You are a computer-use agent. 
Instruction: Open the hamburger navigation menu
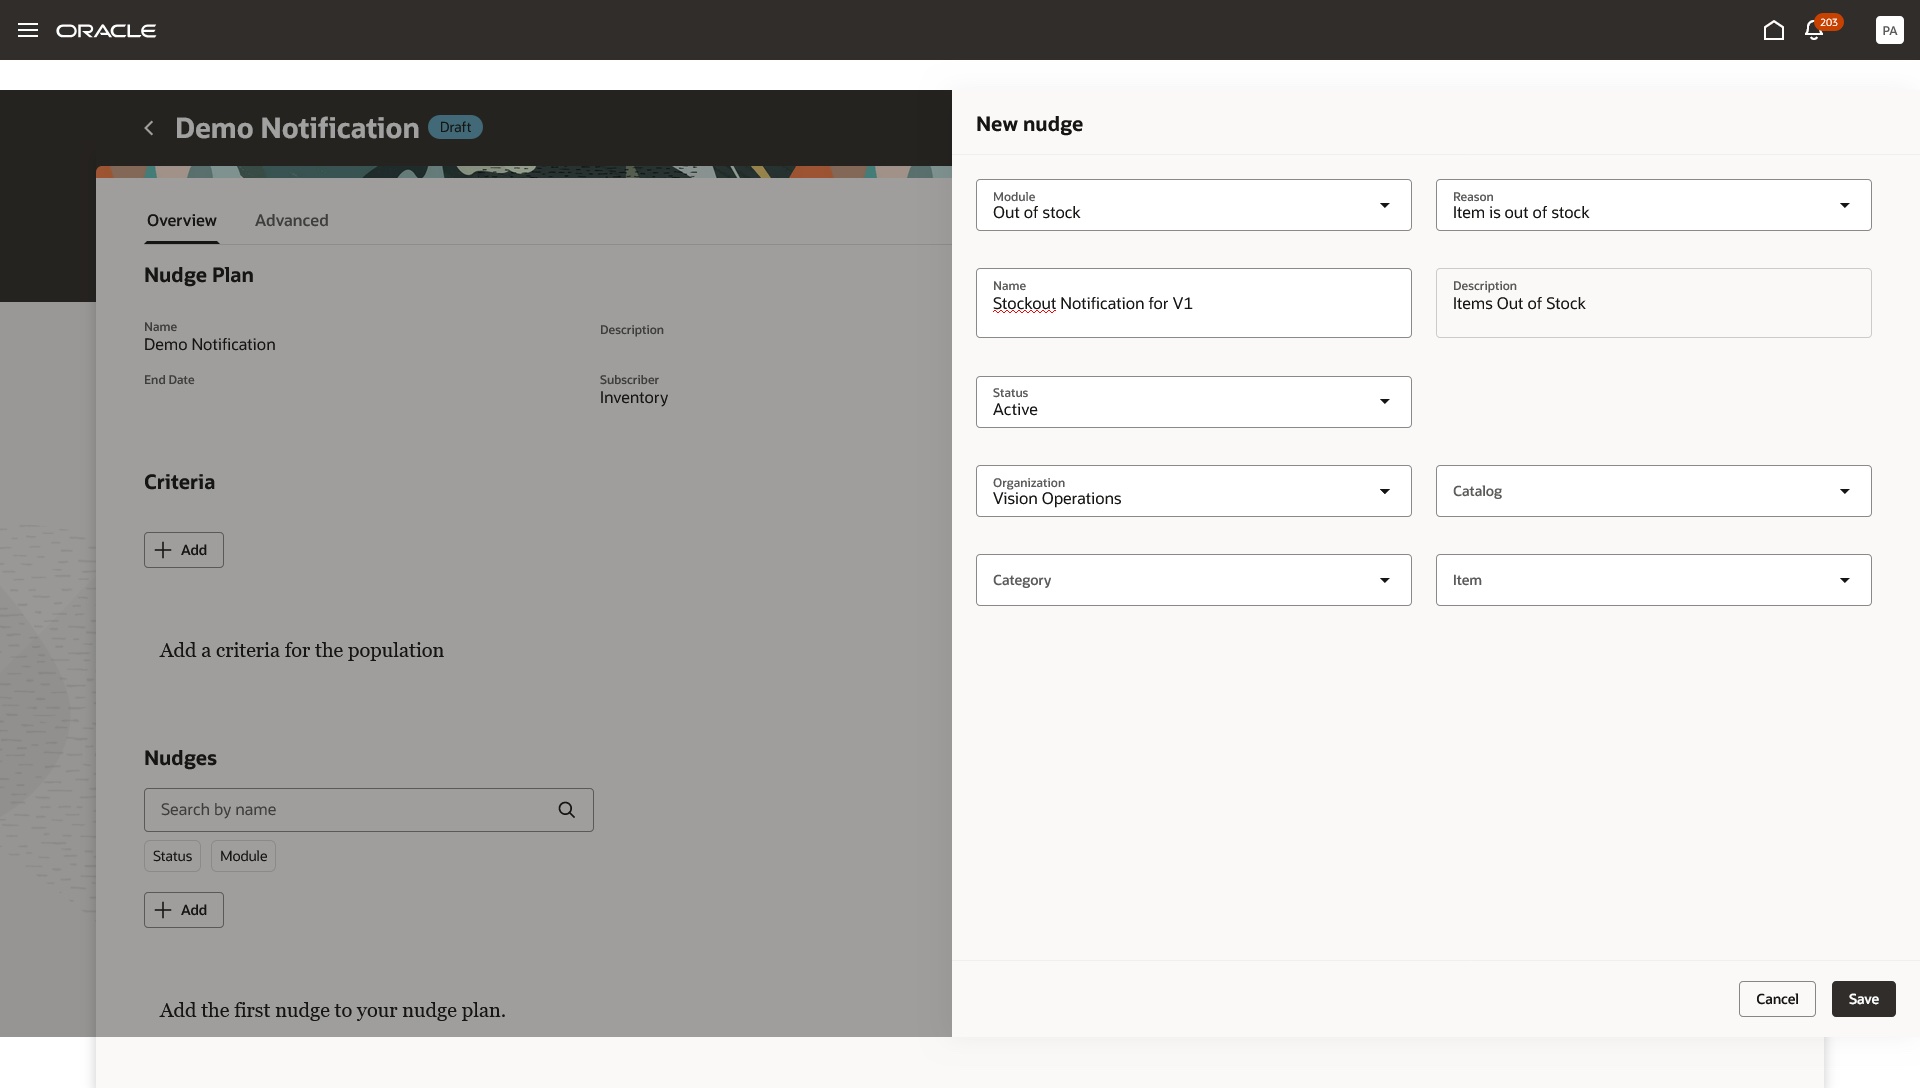tap(28, 30)
